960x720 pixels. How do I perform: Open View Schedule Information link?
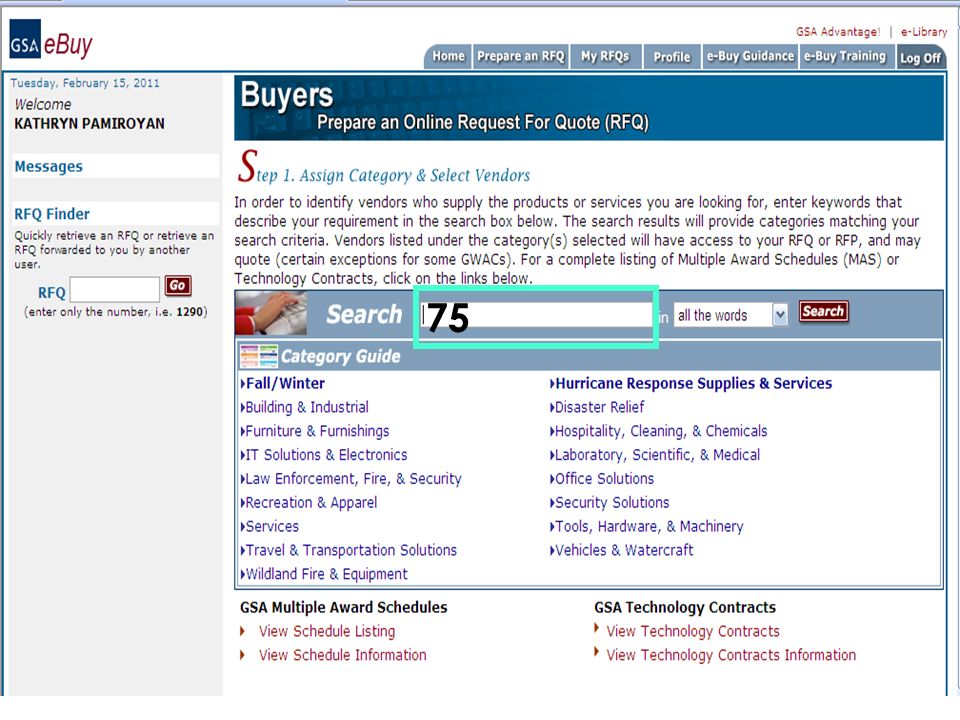click(342, 655)
